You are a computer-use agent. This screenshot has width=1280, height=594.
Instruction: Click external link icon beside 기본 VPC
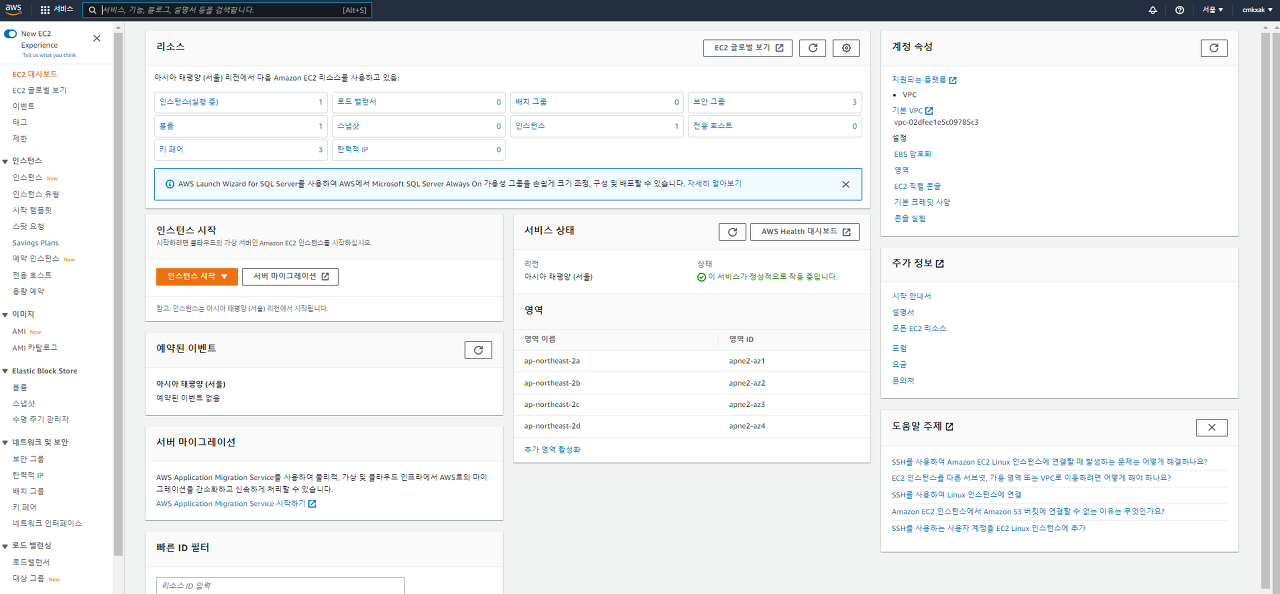tap(929, 110)
